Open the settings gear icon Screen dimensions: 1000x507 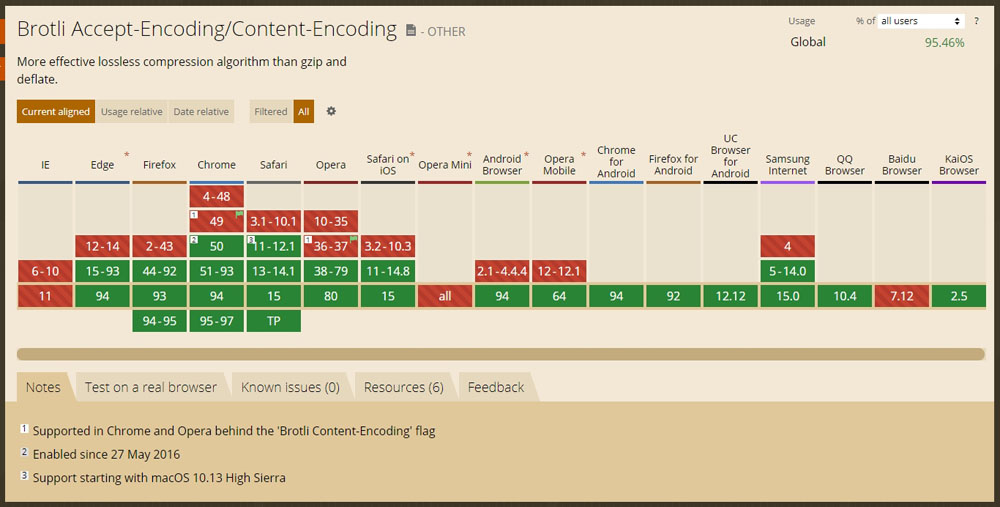click(x=331, y=111)
